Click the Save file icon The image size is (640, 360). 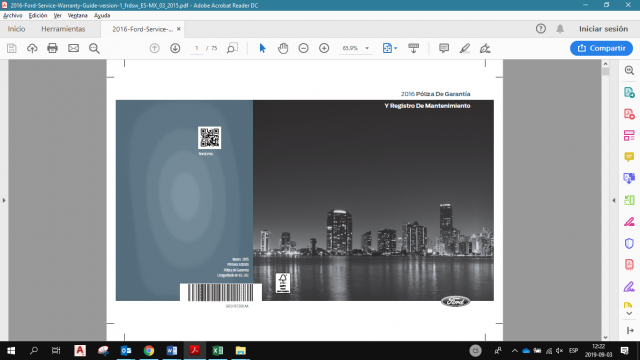pos(12,48)
